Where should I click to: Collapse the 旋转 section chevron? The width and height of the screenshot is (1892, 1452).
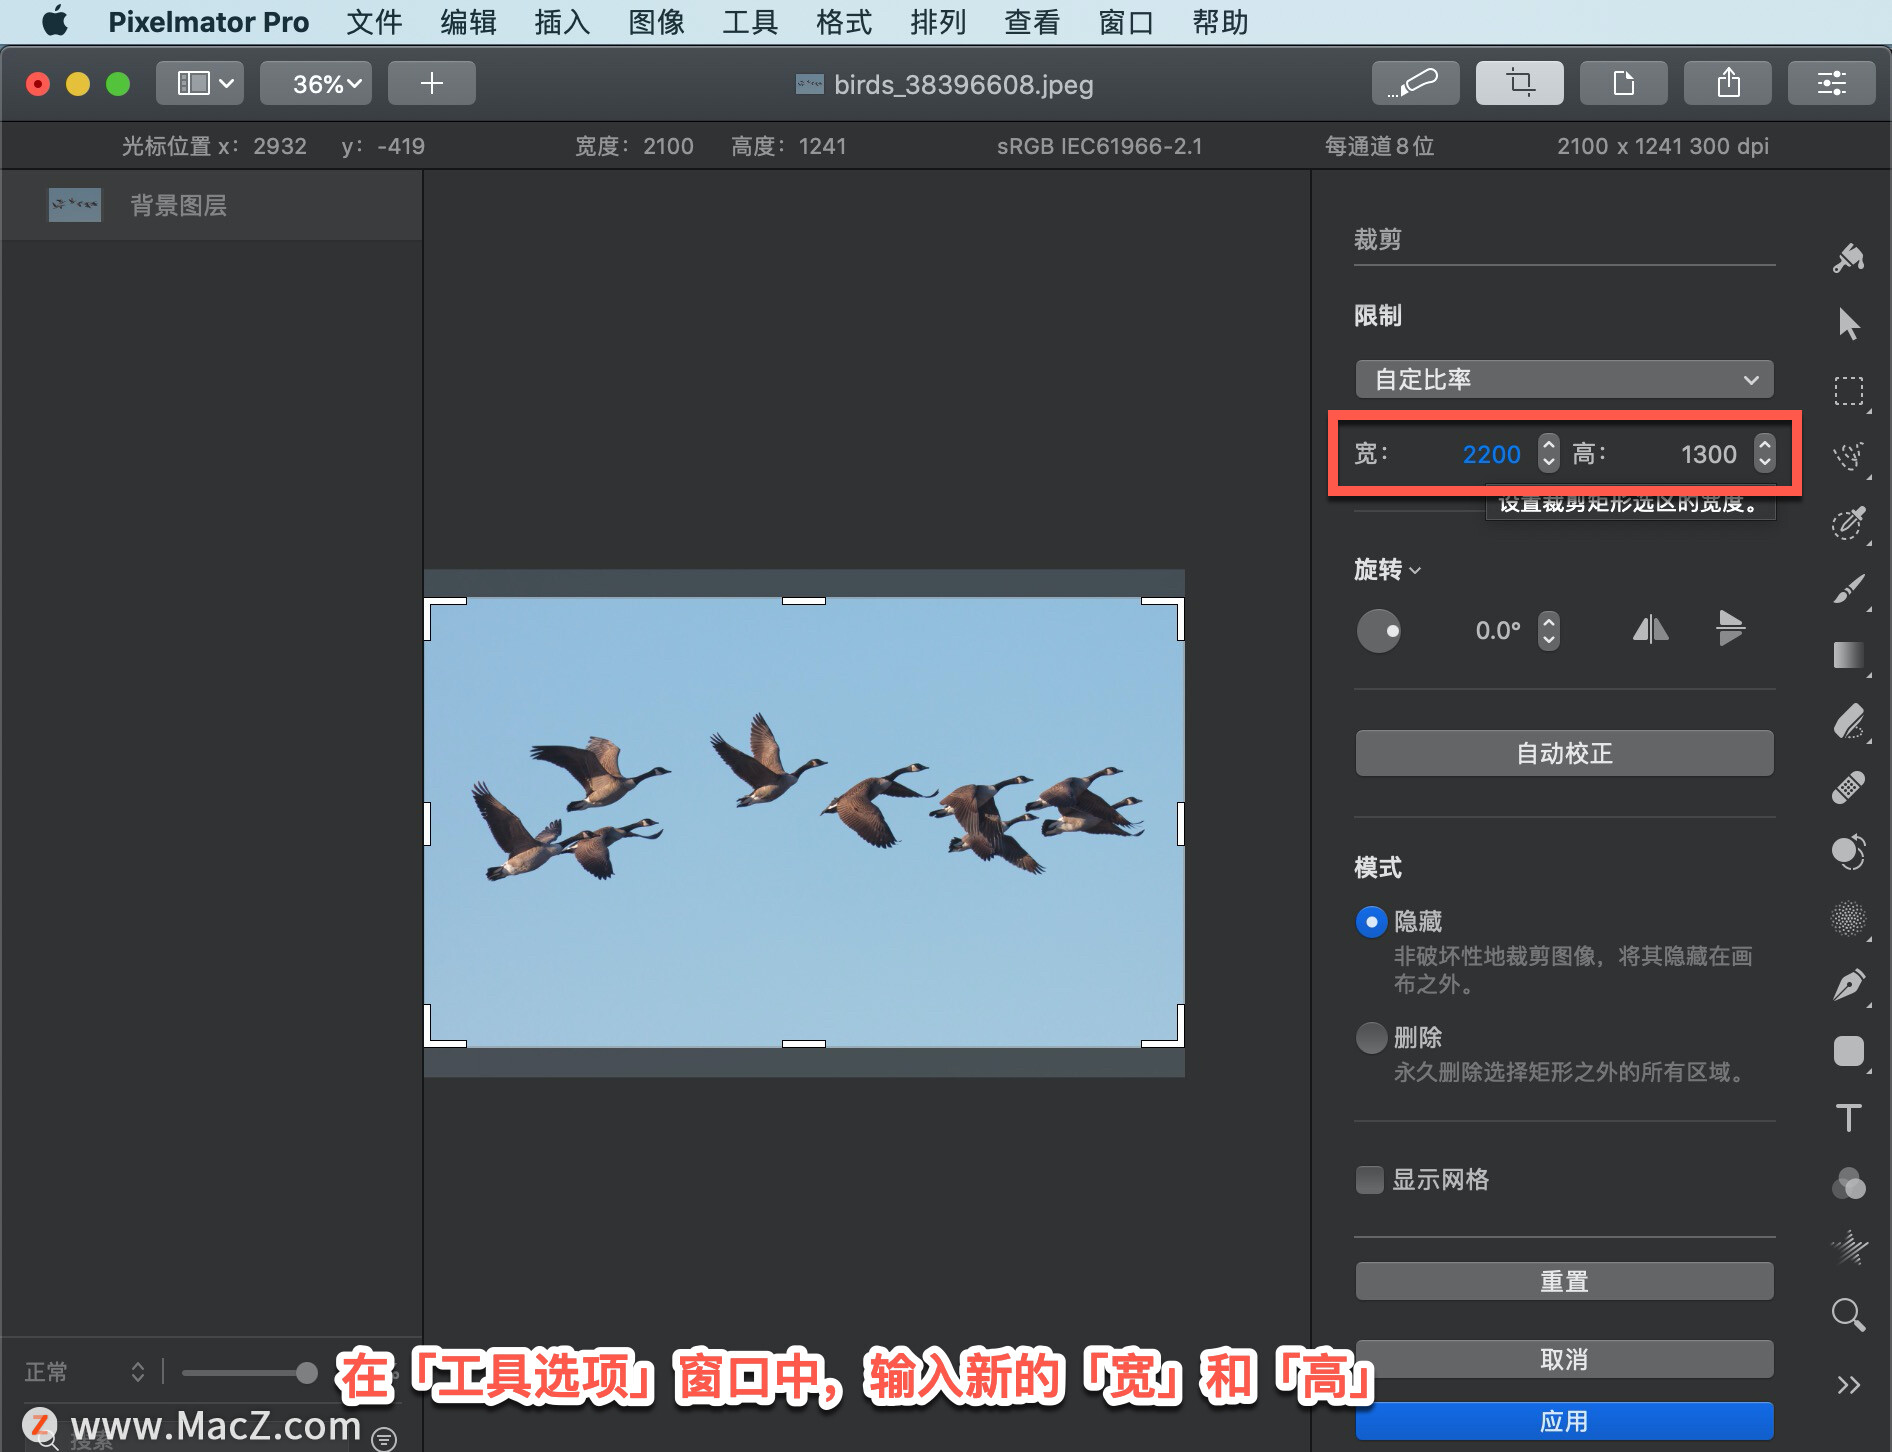[x=1415, y=571]
